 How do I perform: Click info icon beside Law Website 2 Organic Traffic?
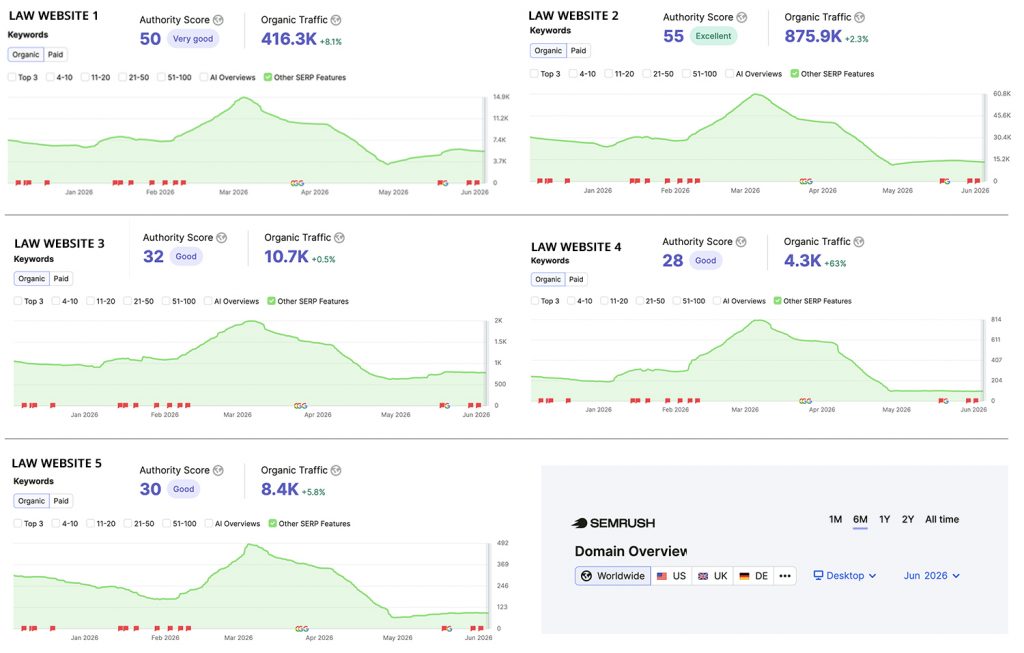coord(859,17)
